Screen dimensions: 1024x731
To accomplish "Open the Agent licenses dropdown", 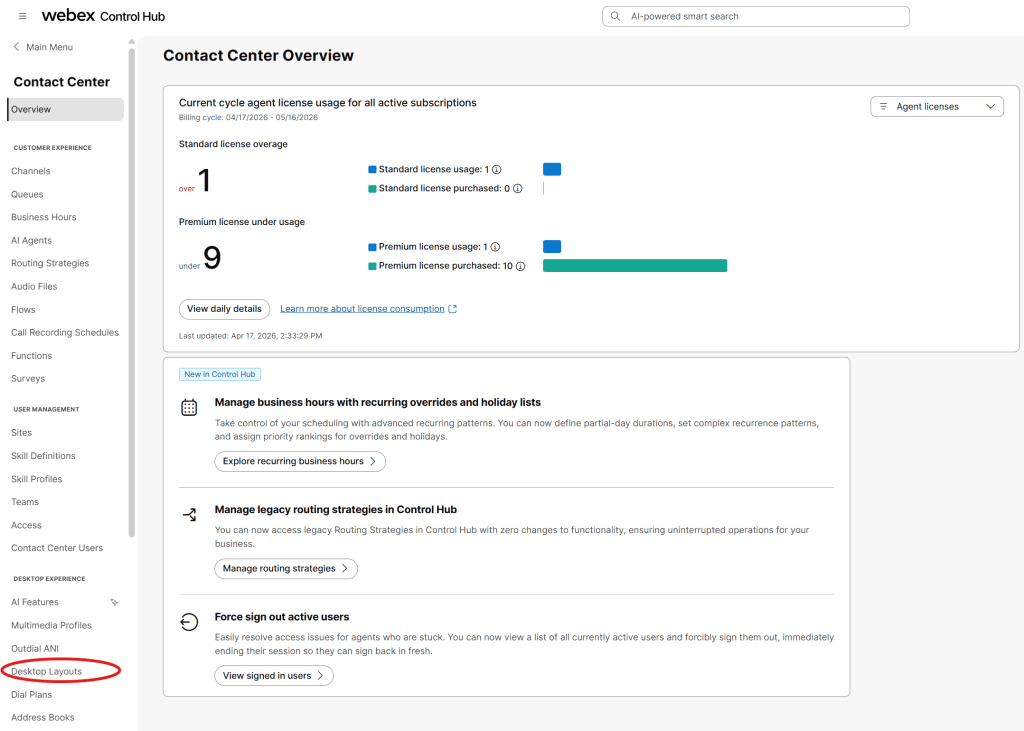I will [x=936, y=107].
